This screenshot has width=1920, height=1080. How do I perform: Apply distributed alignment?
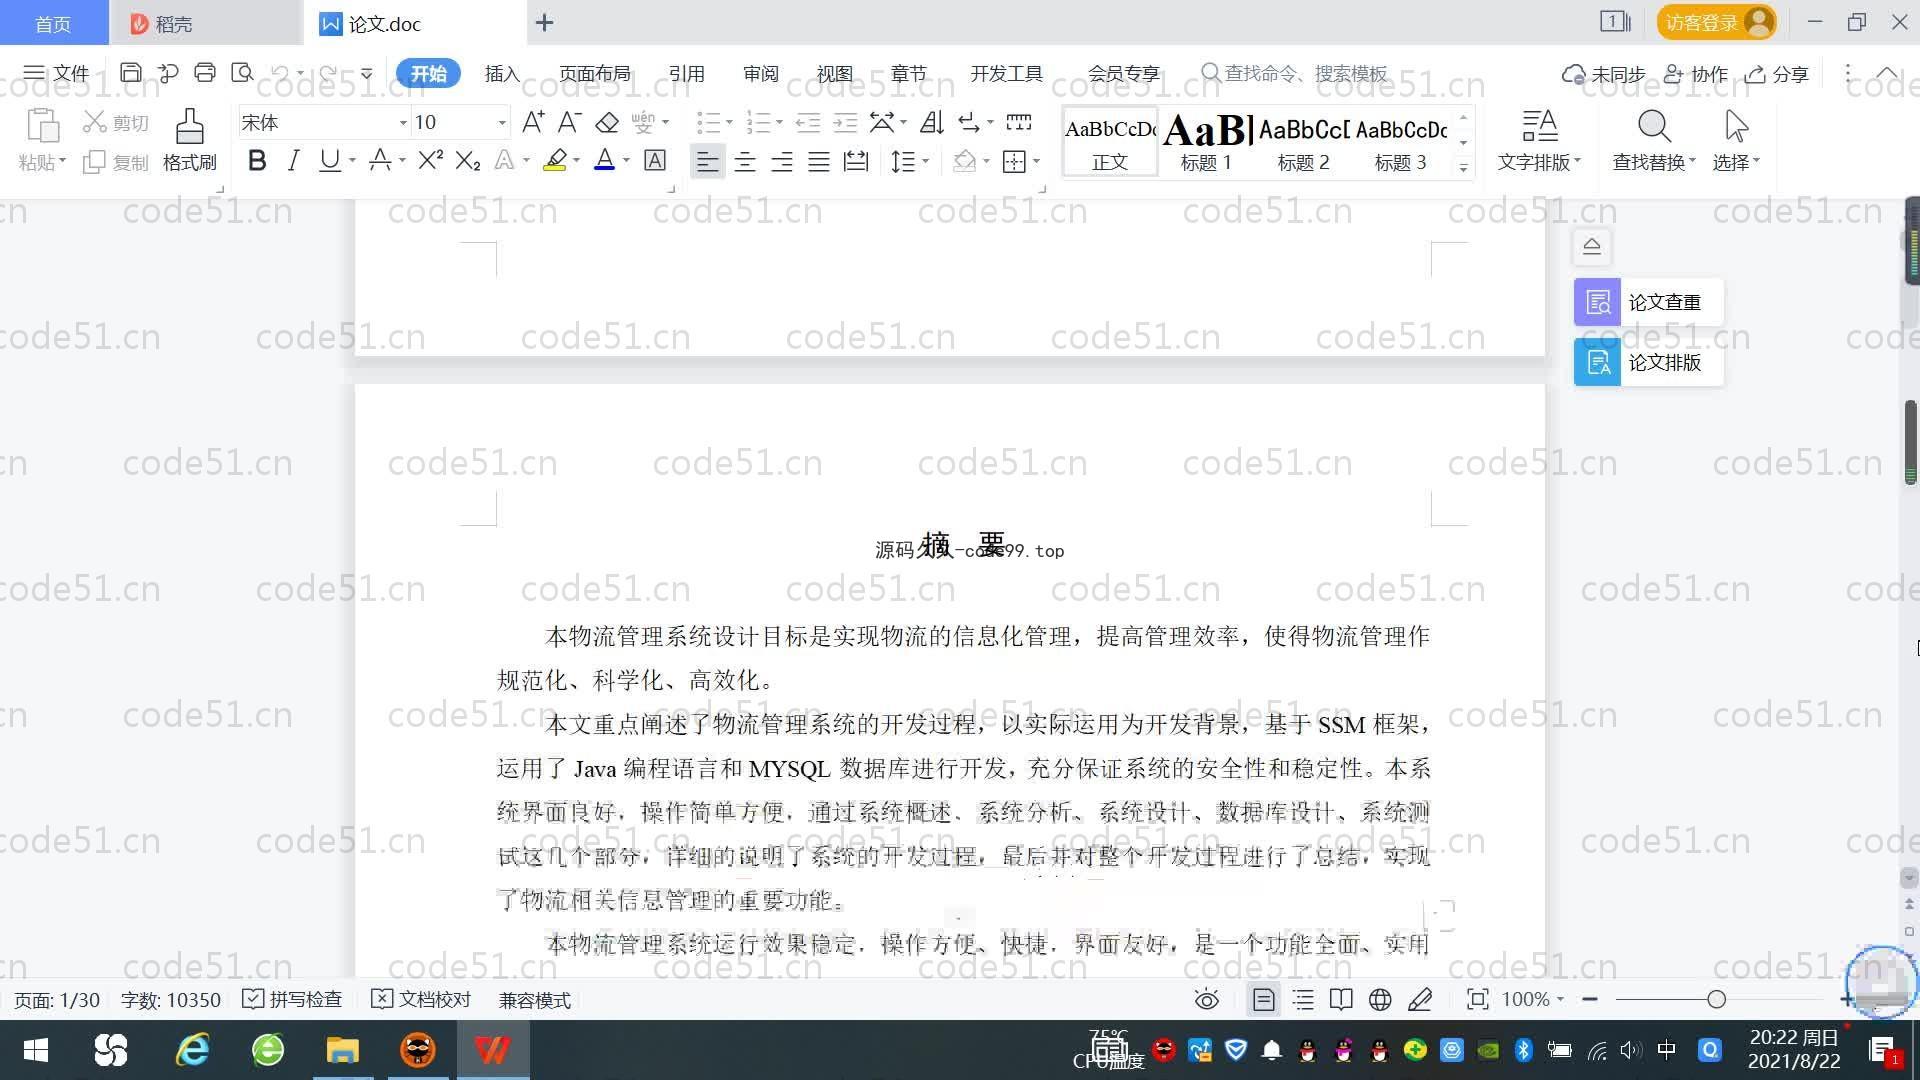(856, 161)
